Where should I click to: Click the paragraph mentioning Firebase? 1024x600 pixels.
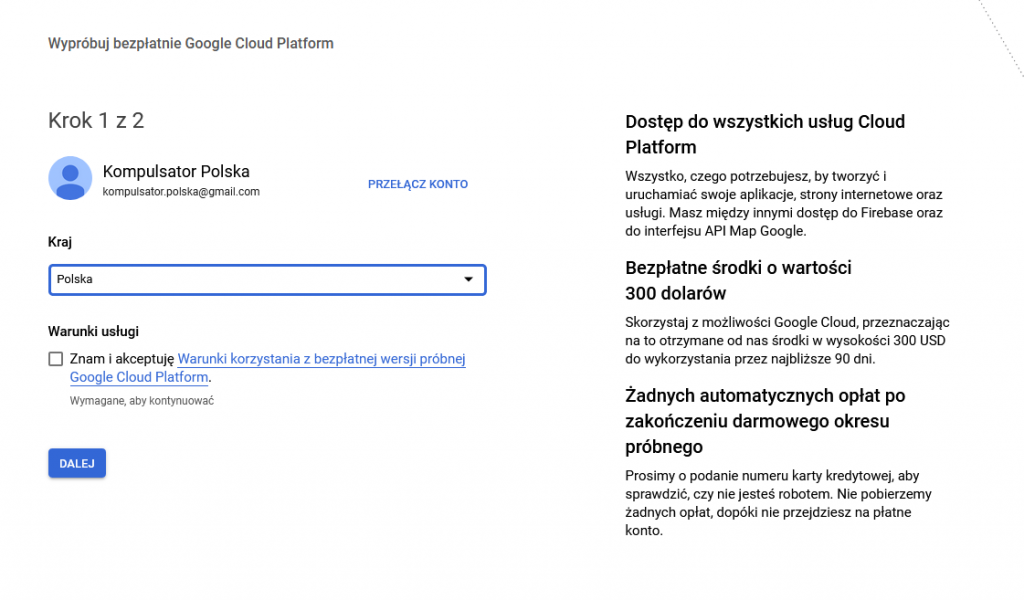(x=784, y=204)
